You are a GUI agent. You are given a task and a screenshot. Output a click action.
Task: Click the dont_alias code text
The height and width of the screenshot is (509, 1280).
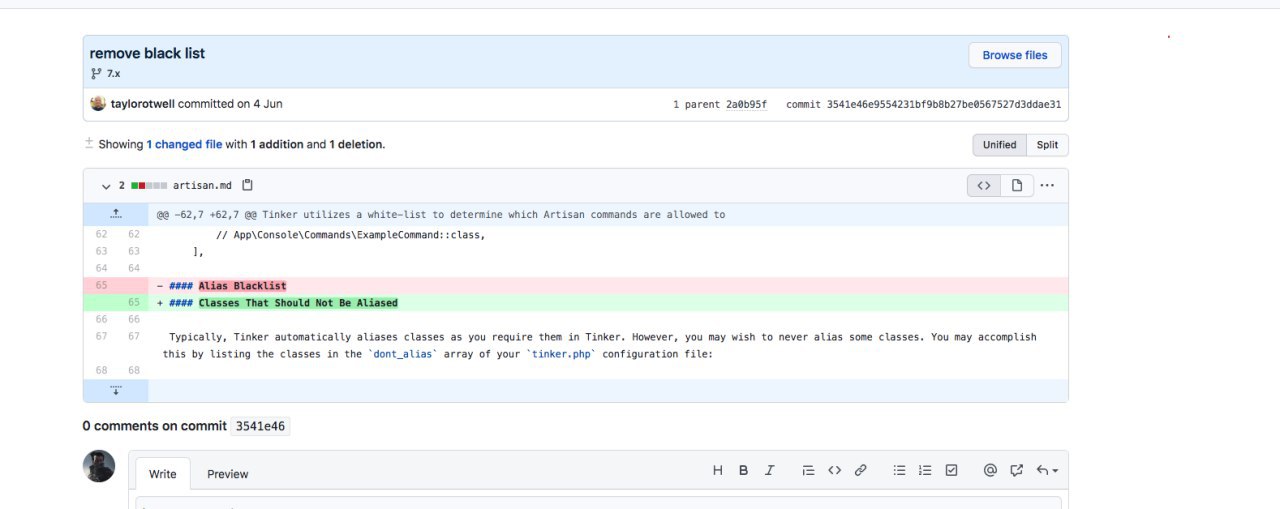click(405, 354)
